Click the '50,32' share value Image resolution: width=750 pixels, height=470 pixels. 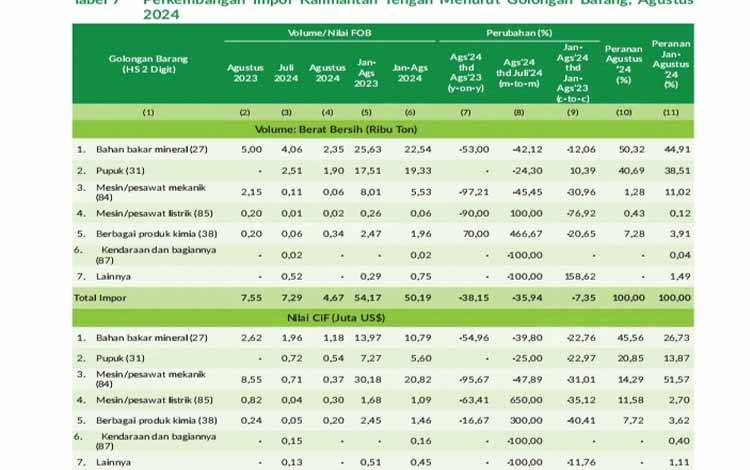tap(631, 149)
